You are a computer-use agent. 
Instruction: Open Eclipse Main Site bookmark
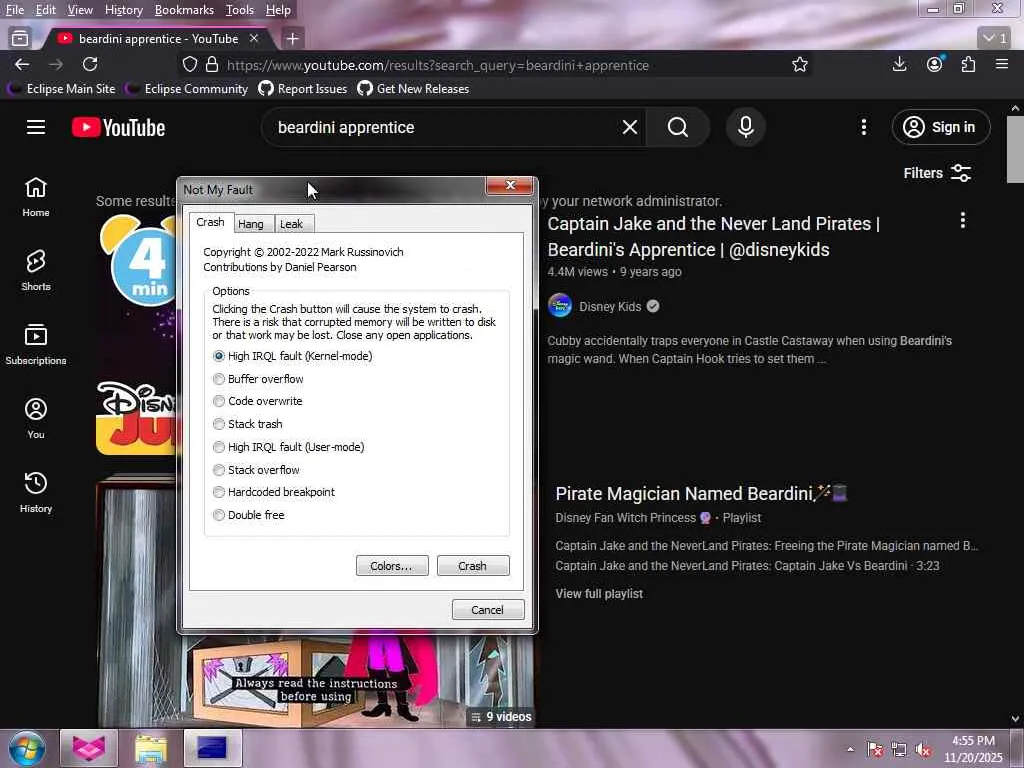tap(62, 89)
